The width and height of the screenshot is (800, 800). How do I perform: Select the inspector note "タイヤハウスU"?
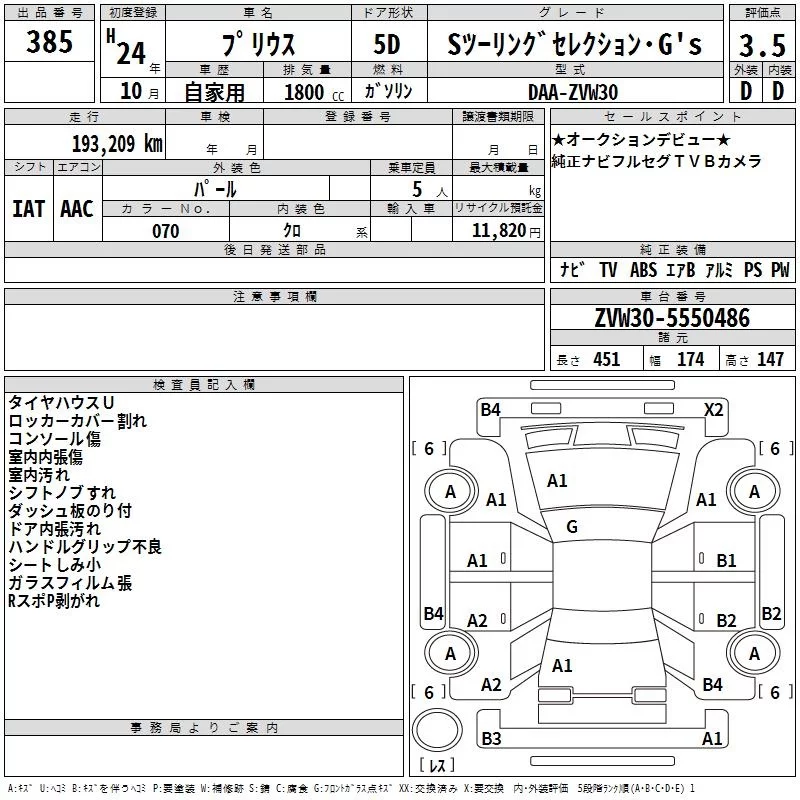61,403
